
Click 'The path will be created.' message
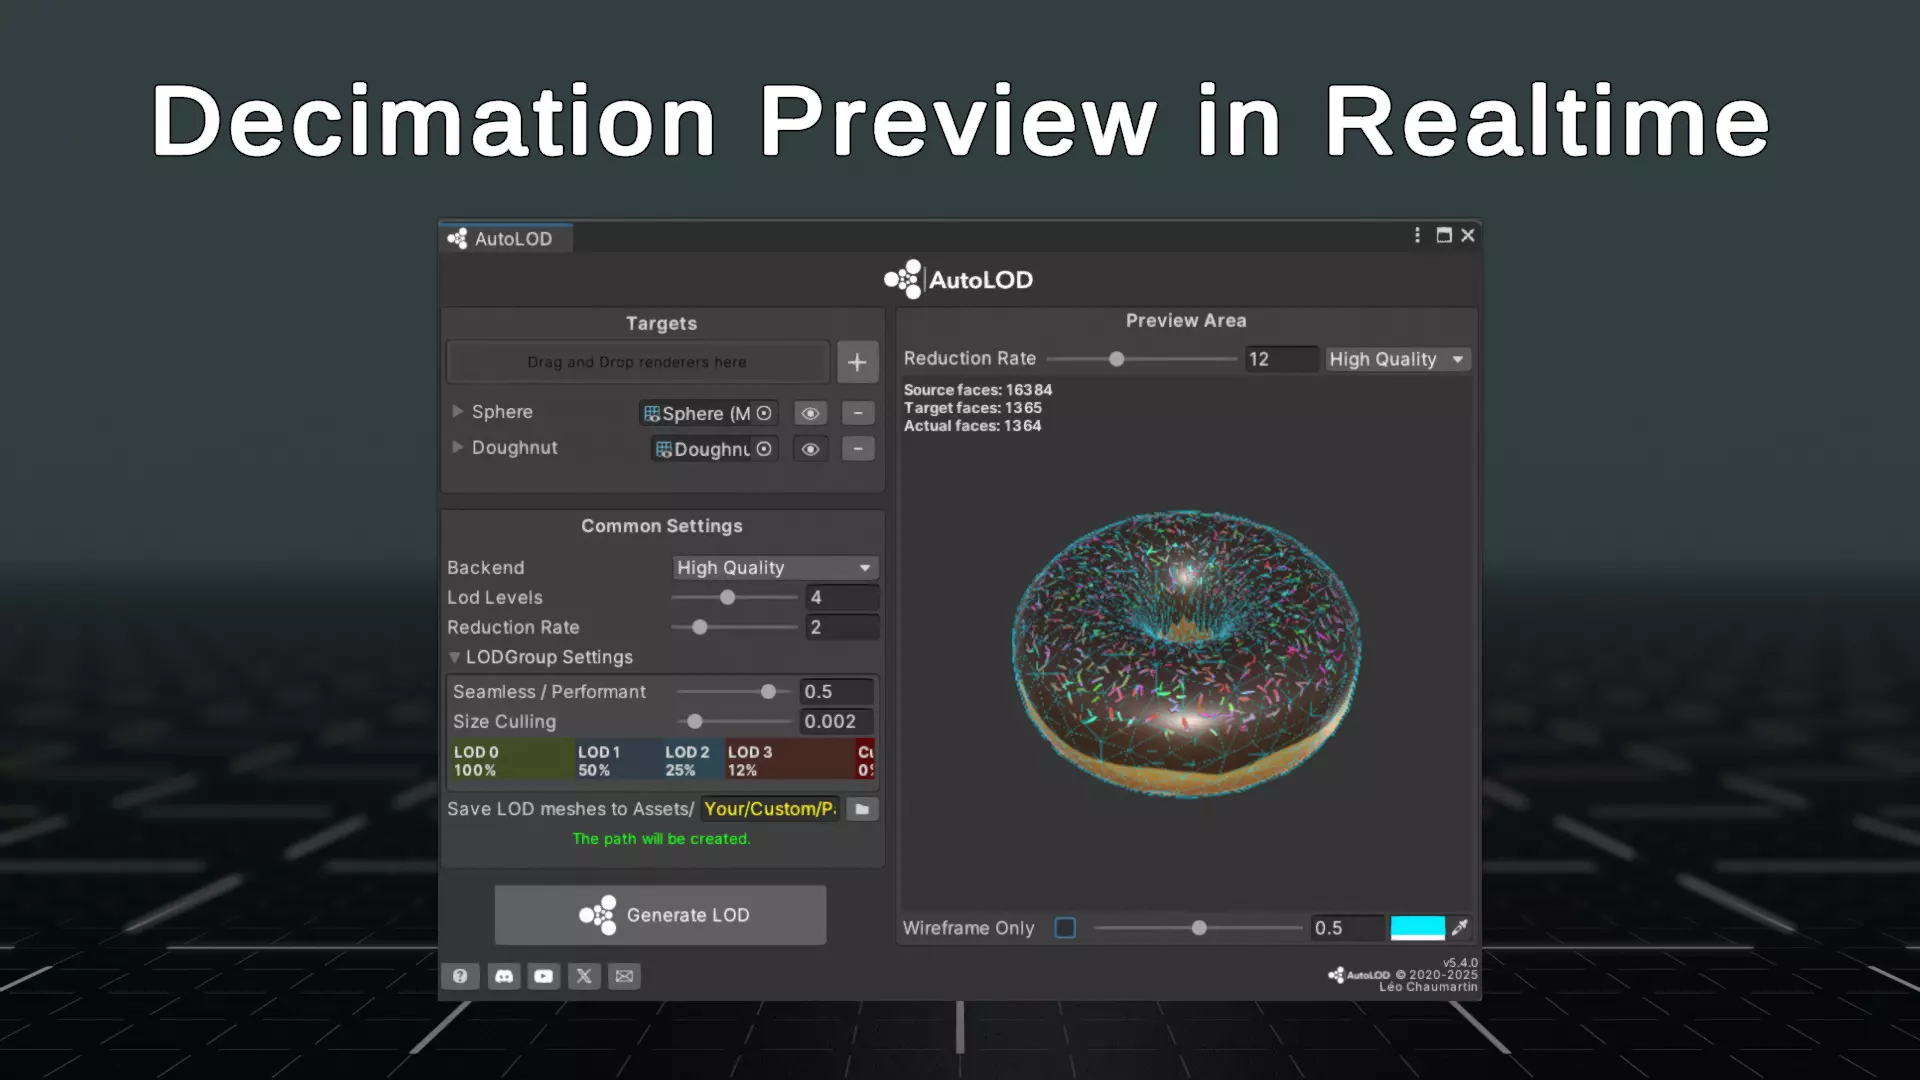[661, 839]
